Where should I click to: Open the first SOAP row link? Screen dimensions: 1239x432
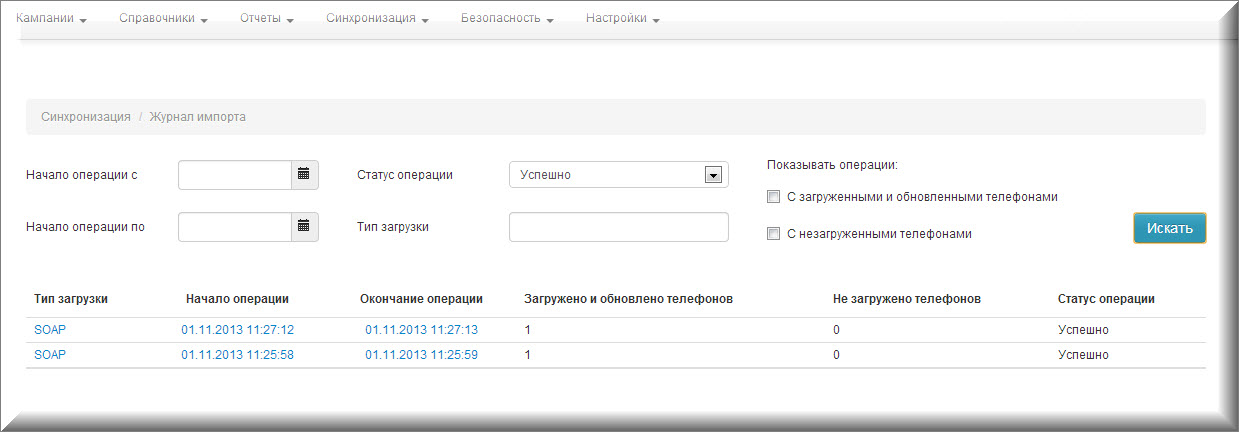click(x=49, y=330)
